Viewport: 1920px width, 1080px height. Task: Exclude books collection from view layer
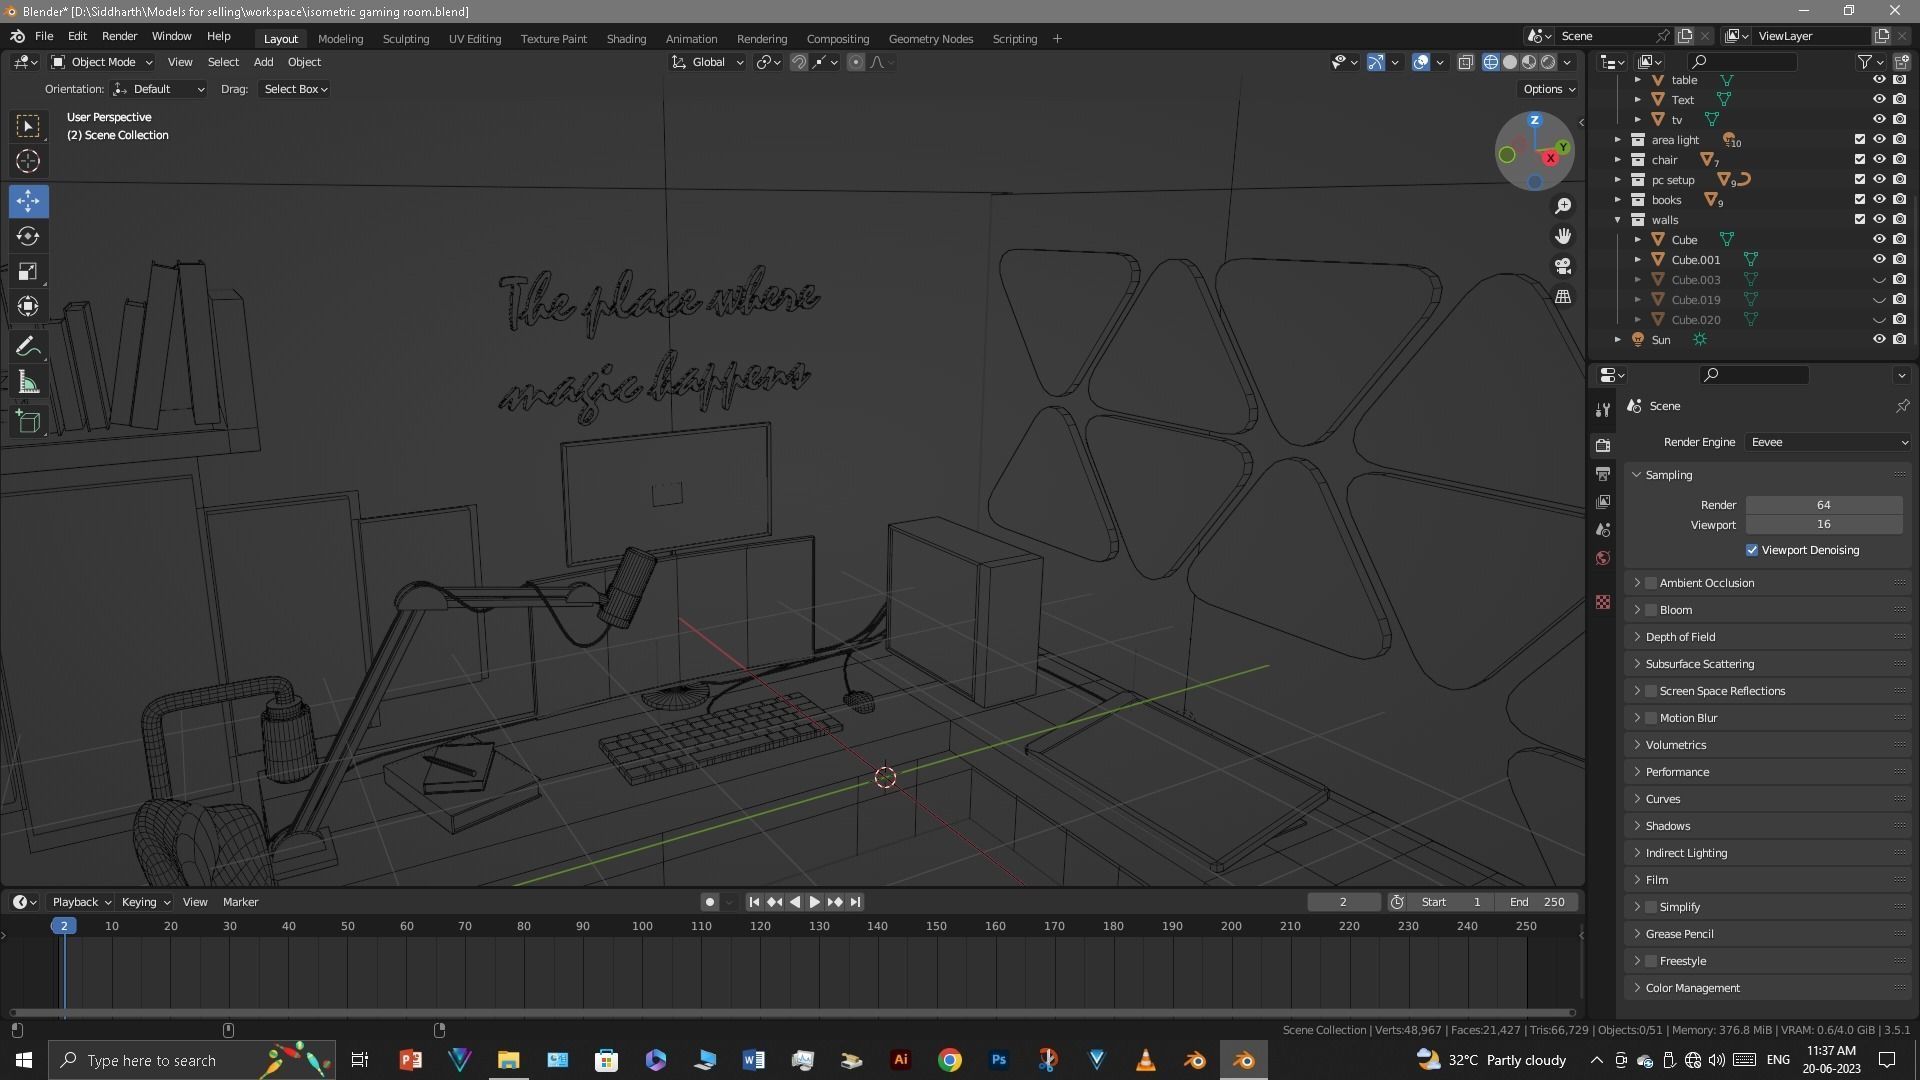click(x=1860, y=199)
